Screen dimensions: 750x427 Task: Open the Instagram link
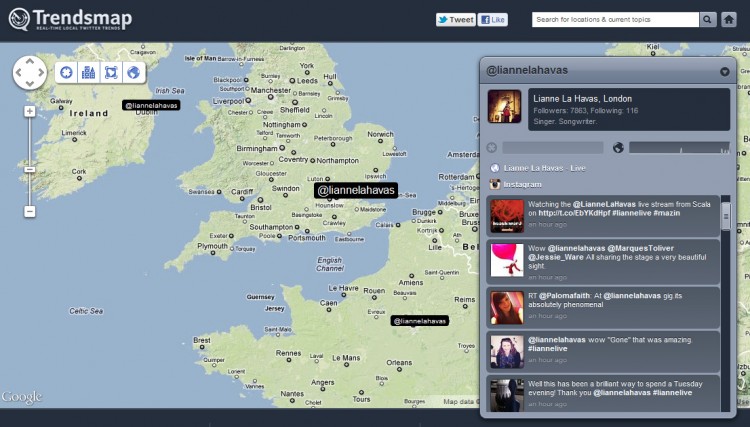(x=522, y=185)
